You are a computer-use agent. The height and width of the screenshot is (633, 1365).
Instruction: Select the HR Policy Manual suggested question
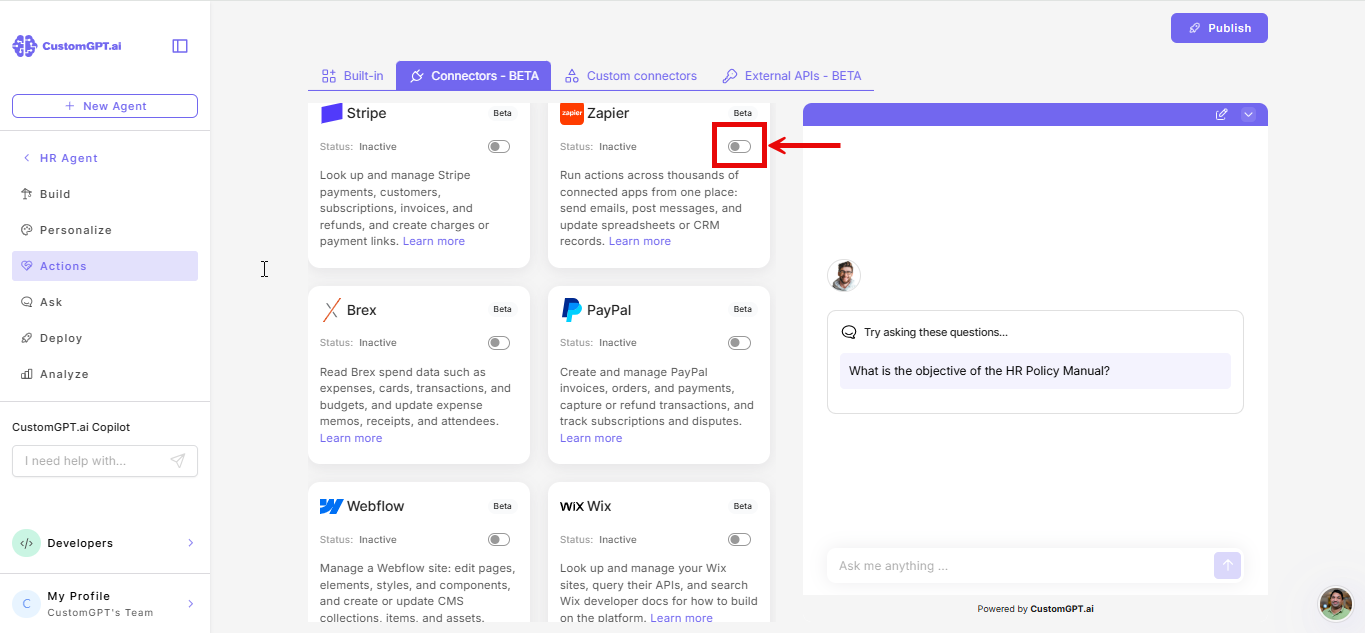coord(1035,371)
